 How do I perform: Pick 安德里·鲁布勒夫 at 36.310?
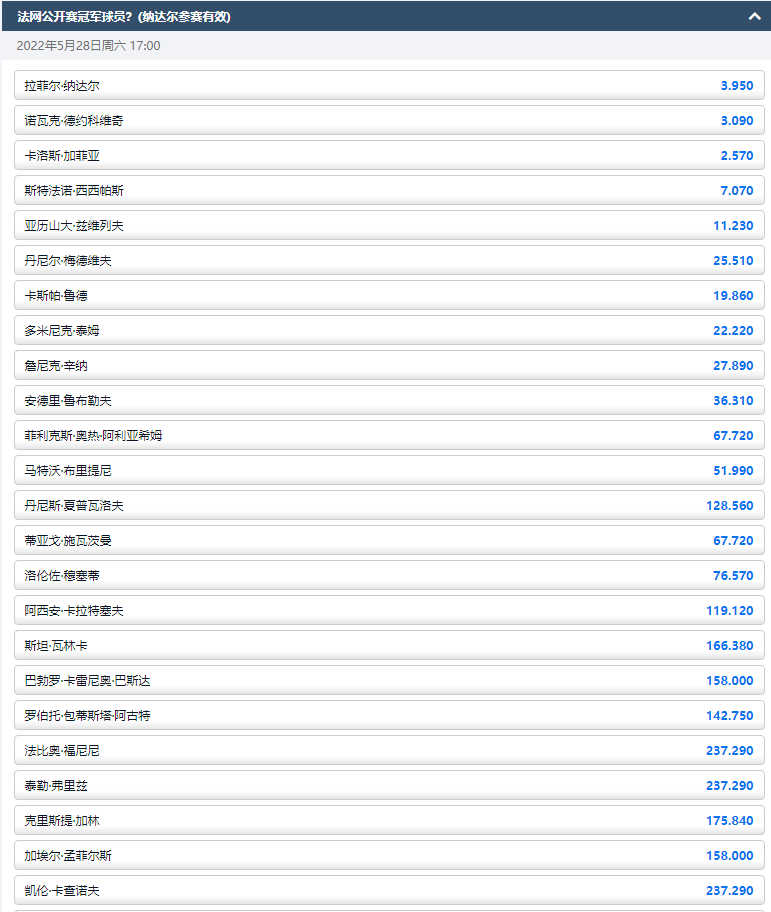pos(389,401)
